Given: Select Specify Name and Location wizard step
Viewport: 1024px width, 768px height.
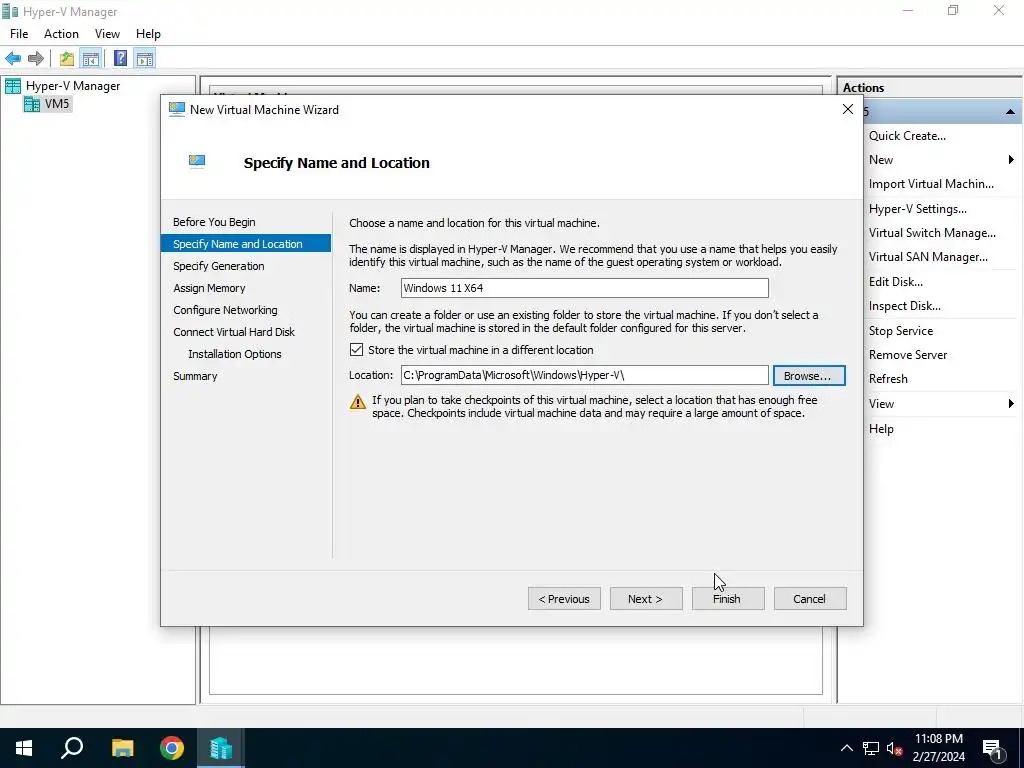Looking at the screenshot, I should (246, 244).
